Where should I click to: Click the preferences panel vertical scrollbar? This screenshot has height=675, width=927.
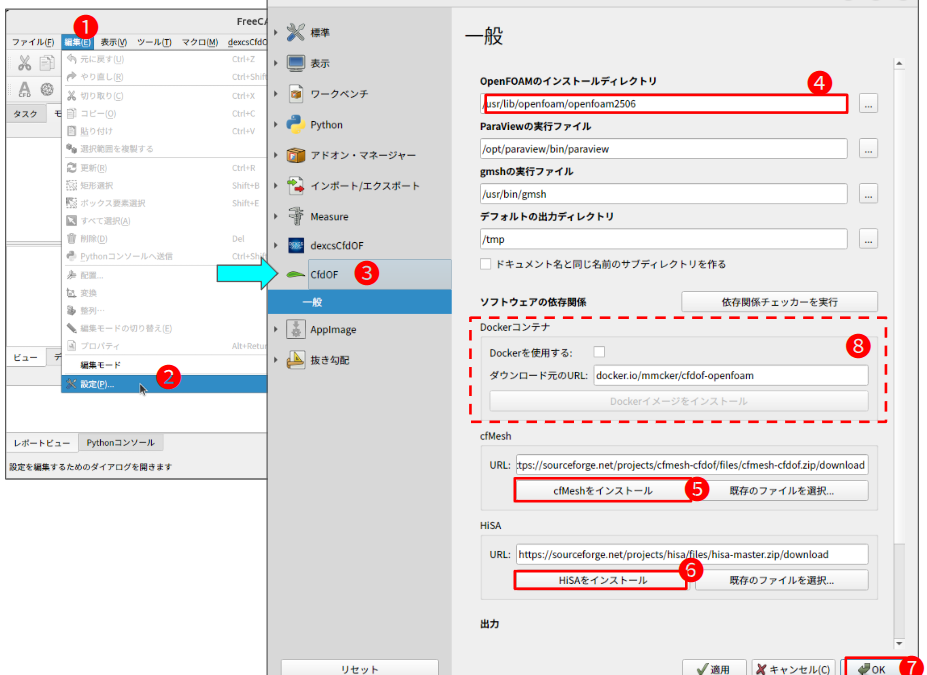pyautogui.click(x=898, y=300)
